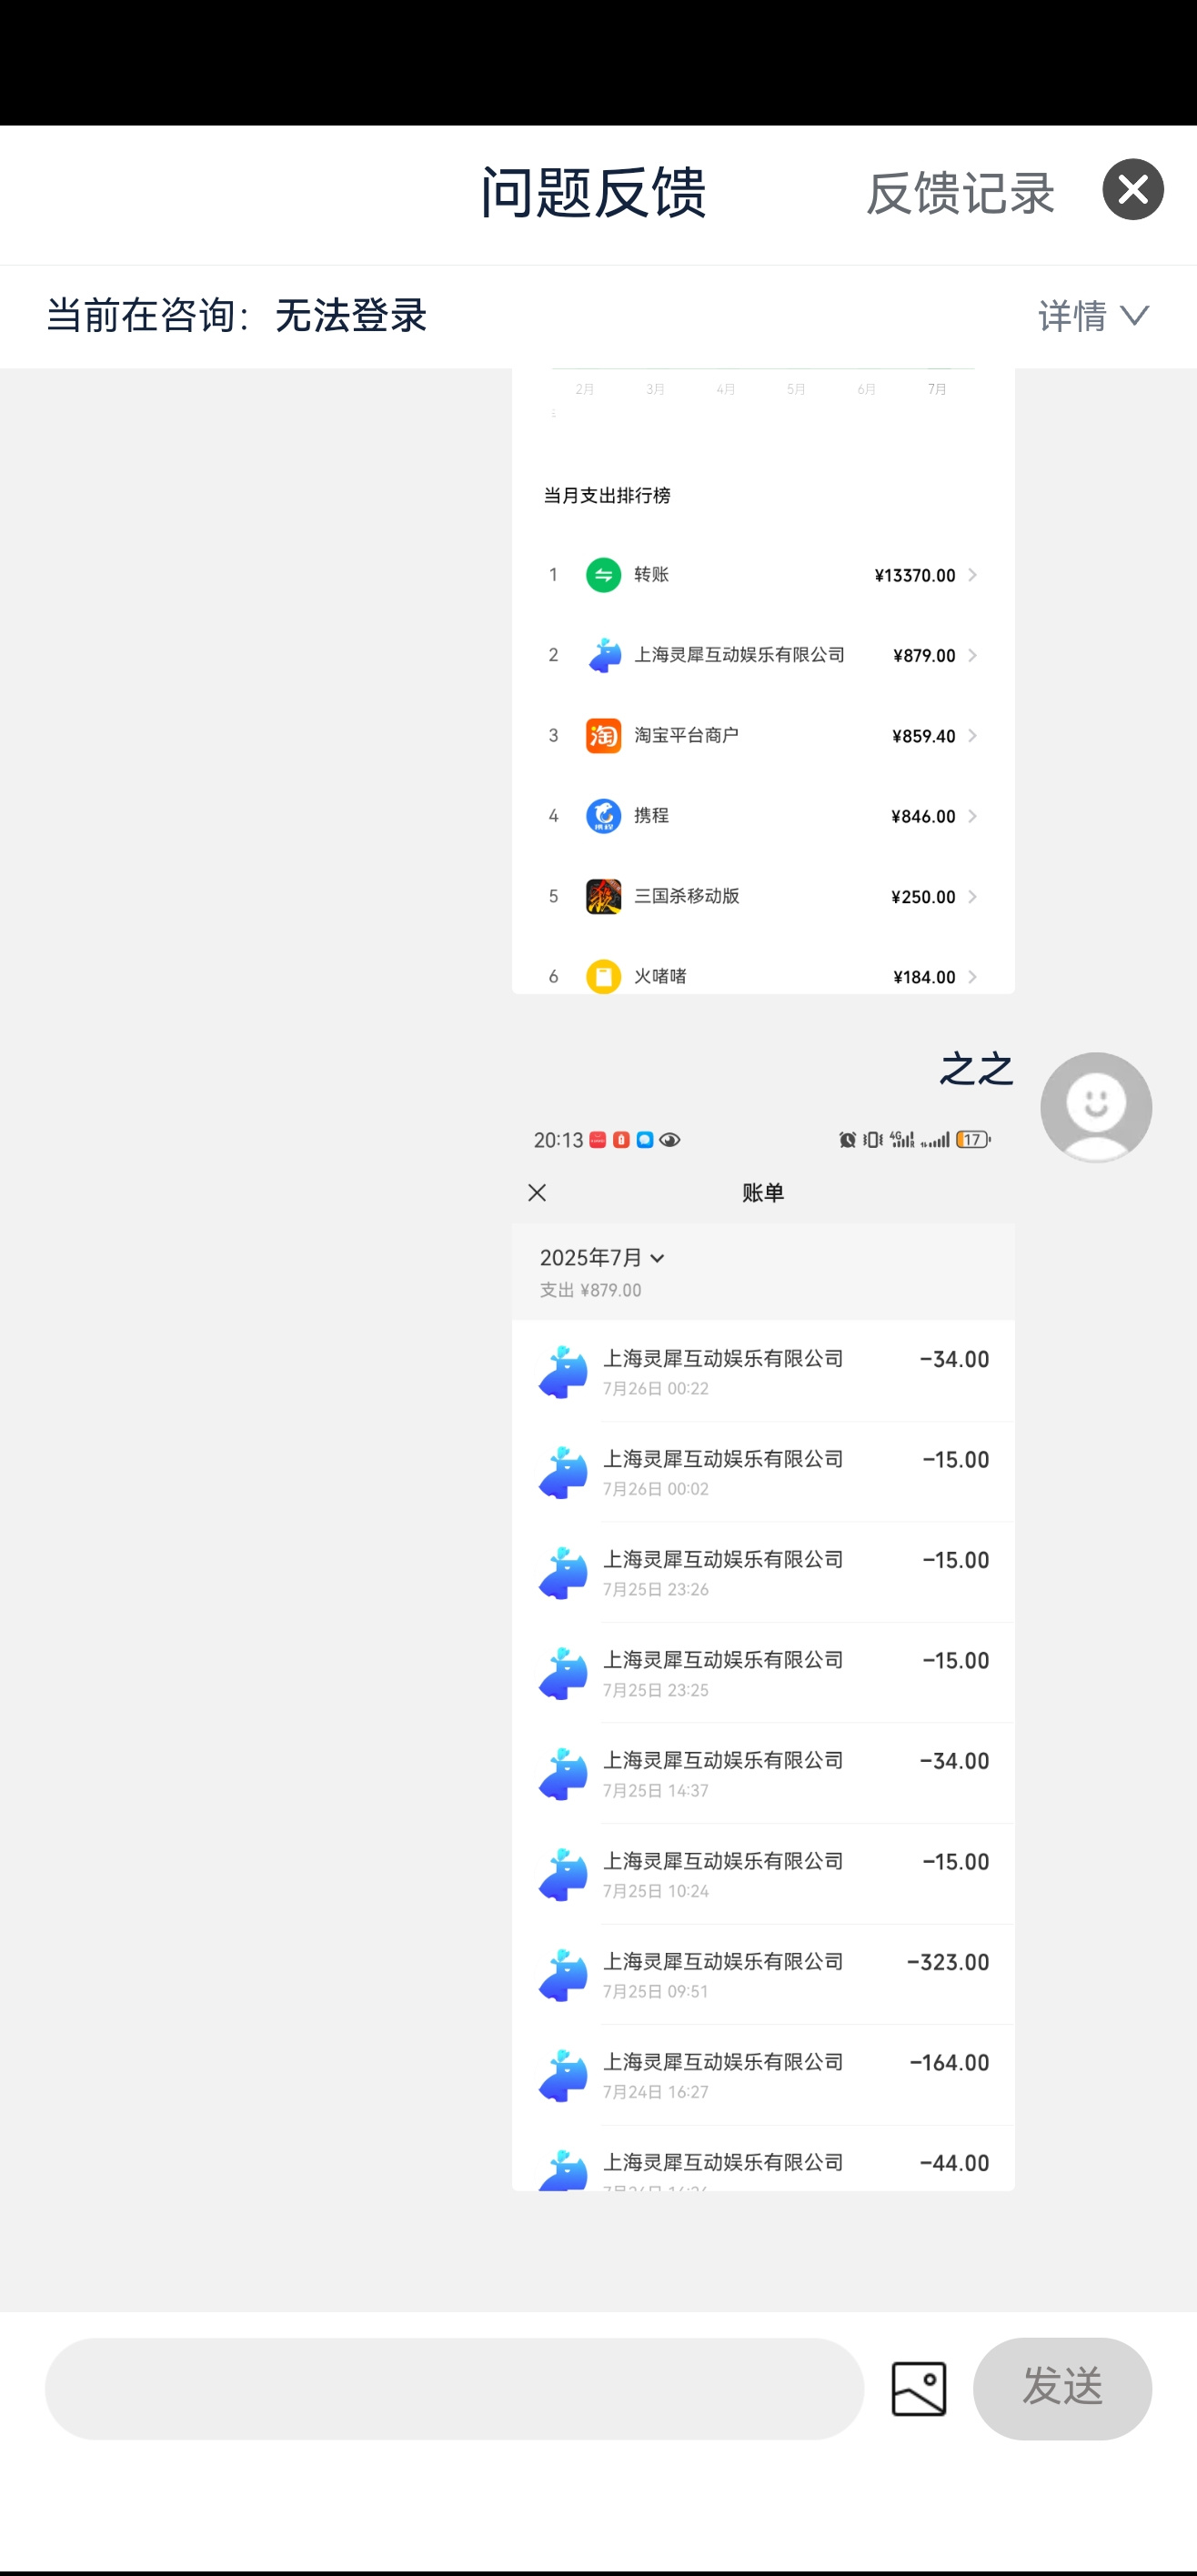Open 转账 row in spending ranking
Image resolution: width=1197 pixels, height=2576 pixels.
coord(763,575)
